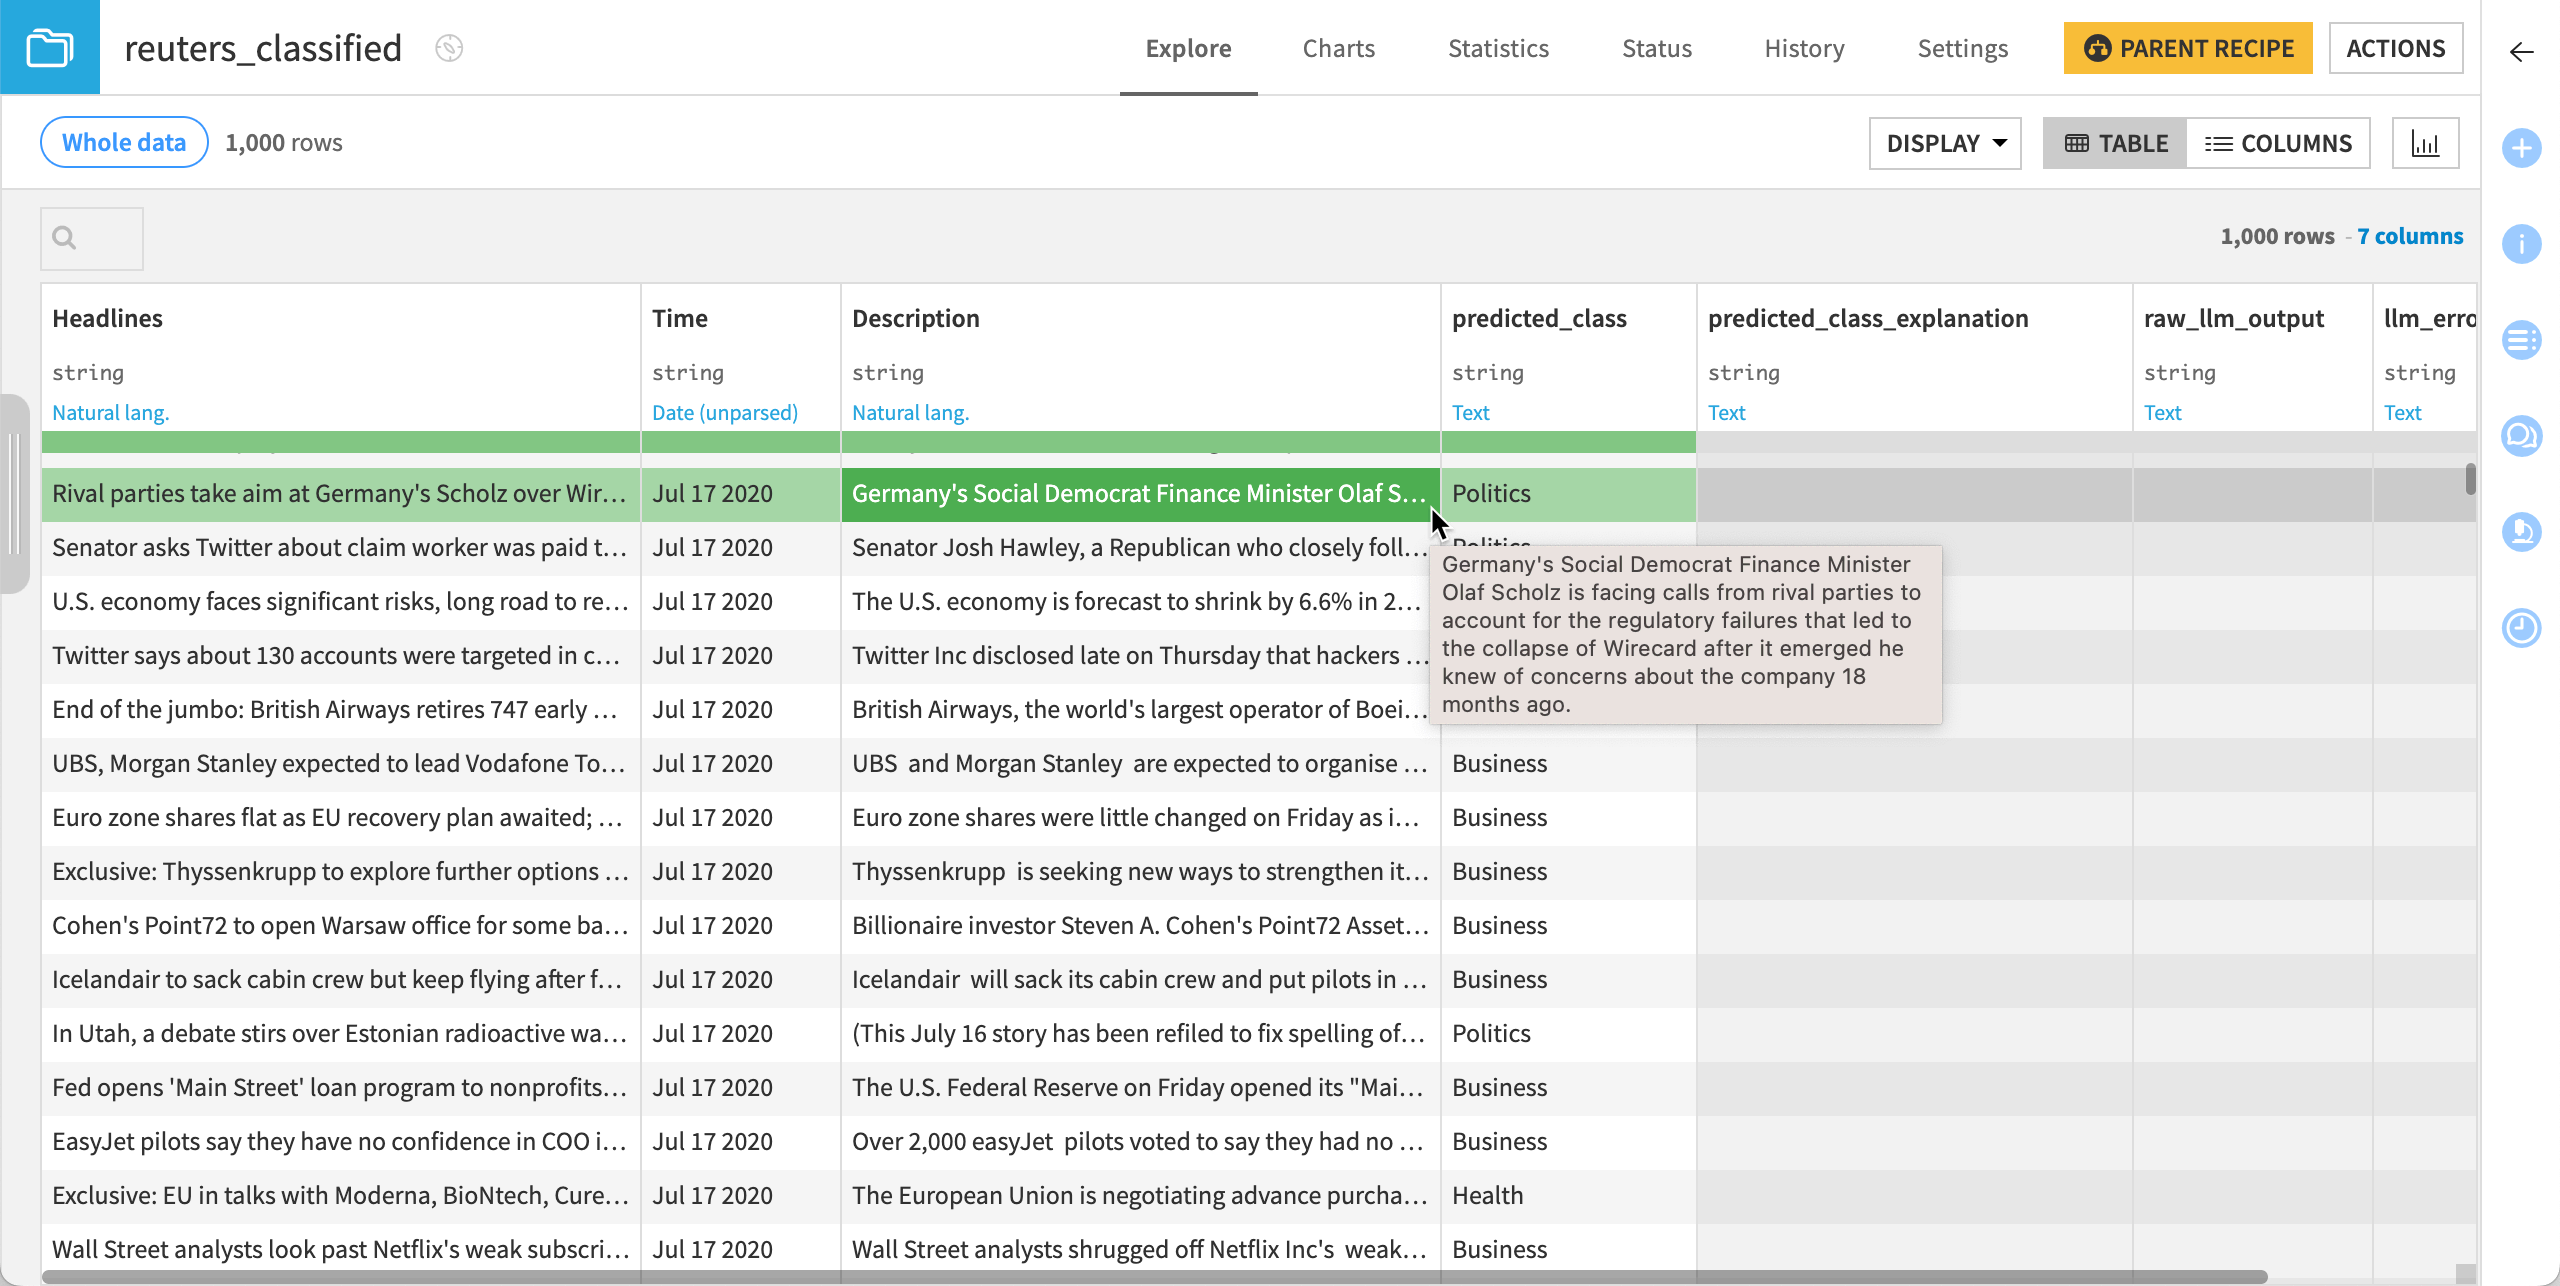
Task: Click the horizontal table scrollbar
Action: point(1155,1277)
